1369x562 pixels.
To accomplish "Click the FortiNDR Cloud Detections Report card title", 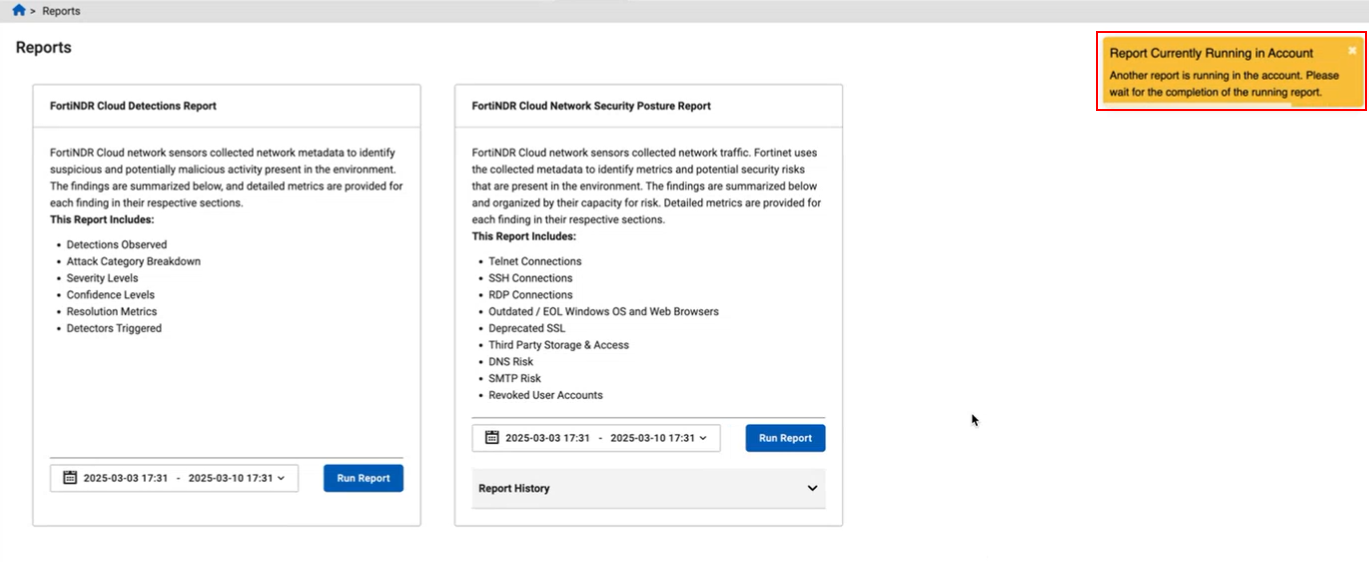I will (x=133, y=105).
